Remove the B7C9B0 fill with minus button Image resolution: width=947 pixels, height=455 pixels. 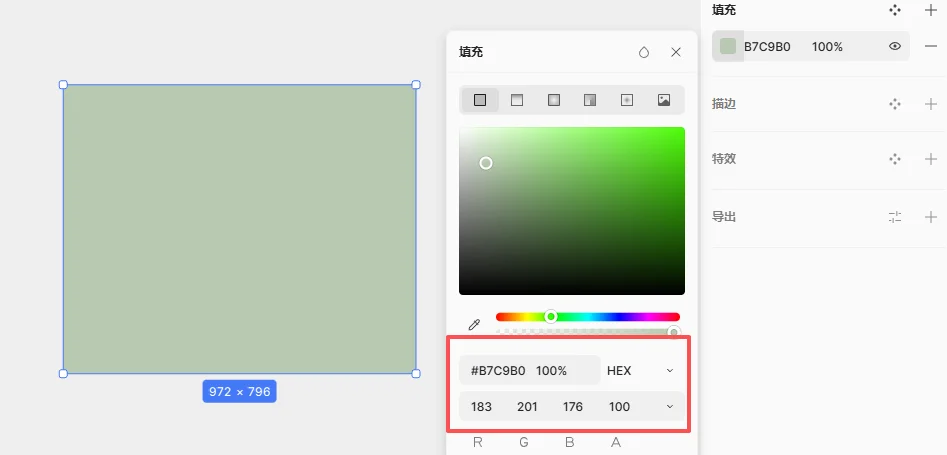[x=931, y=46]
